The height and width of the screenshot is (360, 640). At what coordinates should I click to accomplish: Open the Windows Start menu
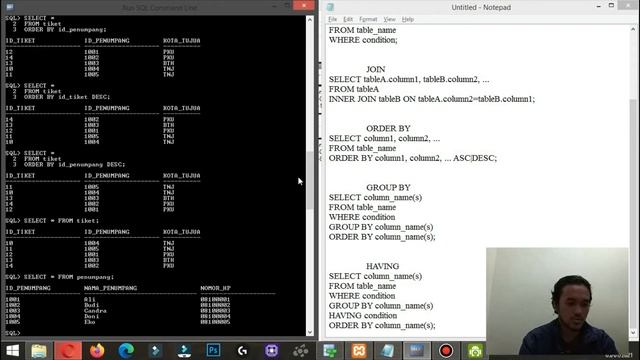tap(12, 351)
